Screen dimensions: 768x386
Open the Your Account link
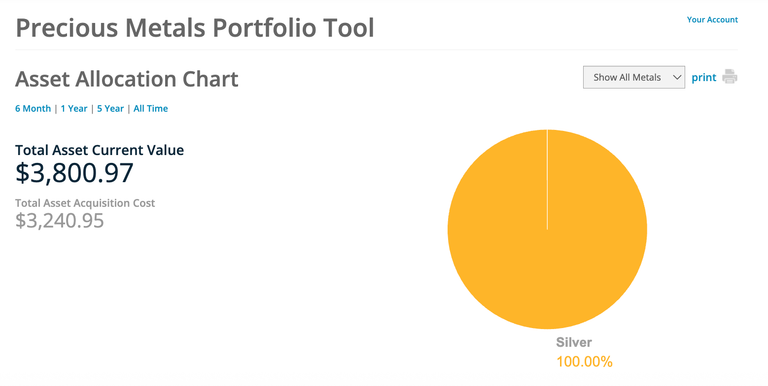pyautogui.click(x=712, y=20)
